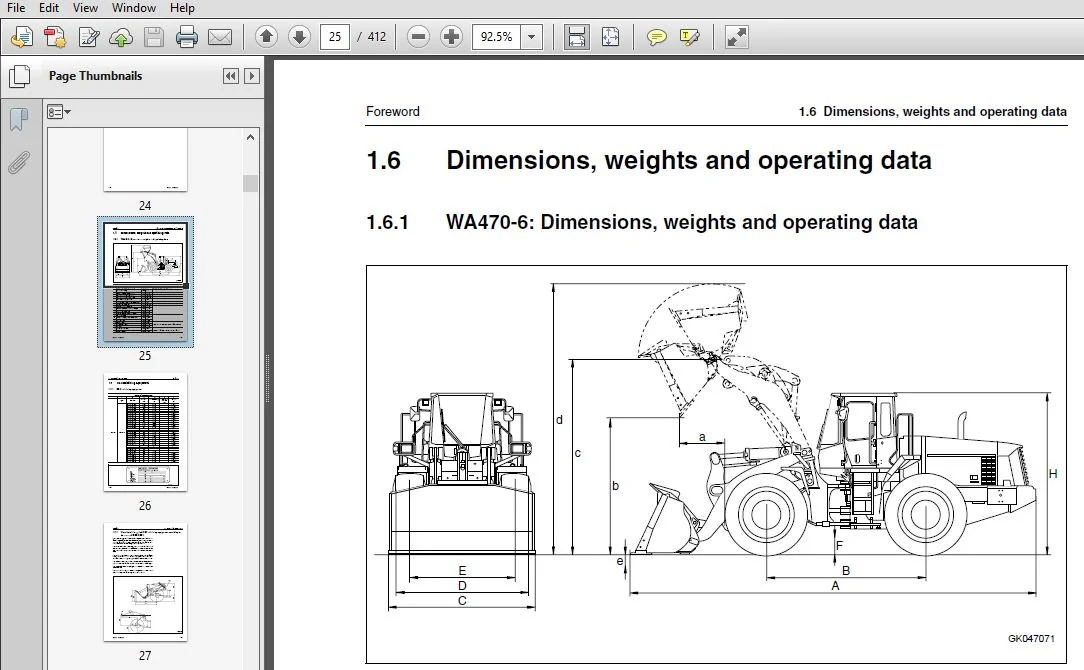
Task: Click the Add sticky note comment icon
Action: tap(657, 37)
